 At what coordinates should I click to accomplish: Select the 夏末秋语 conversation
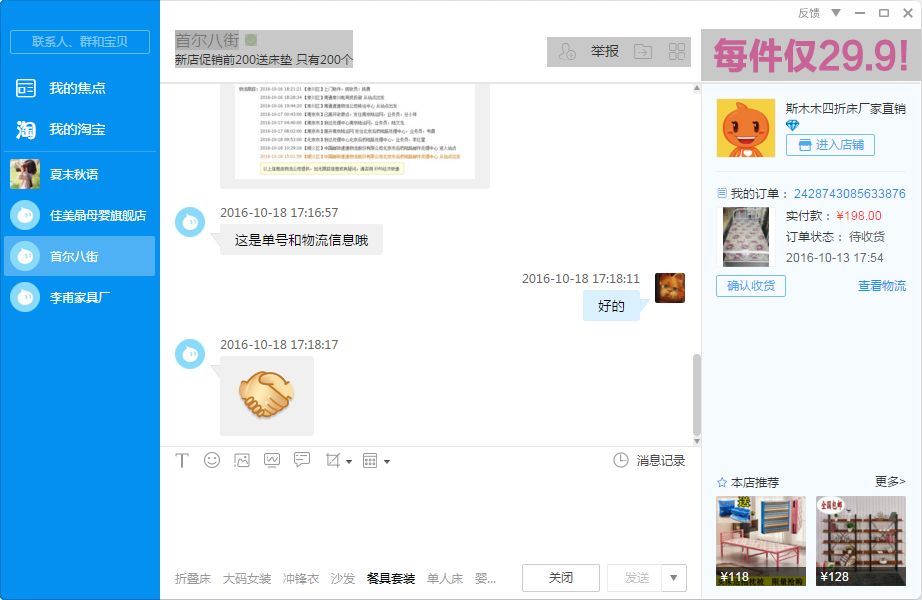[80, 174]
